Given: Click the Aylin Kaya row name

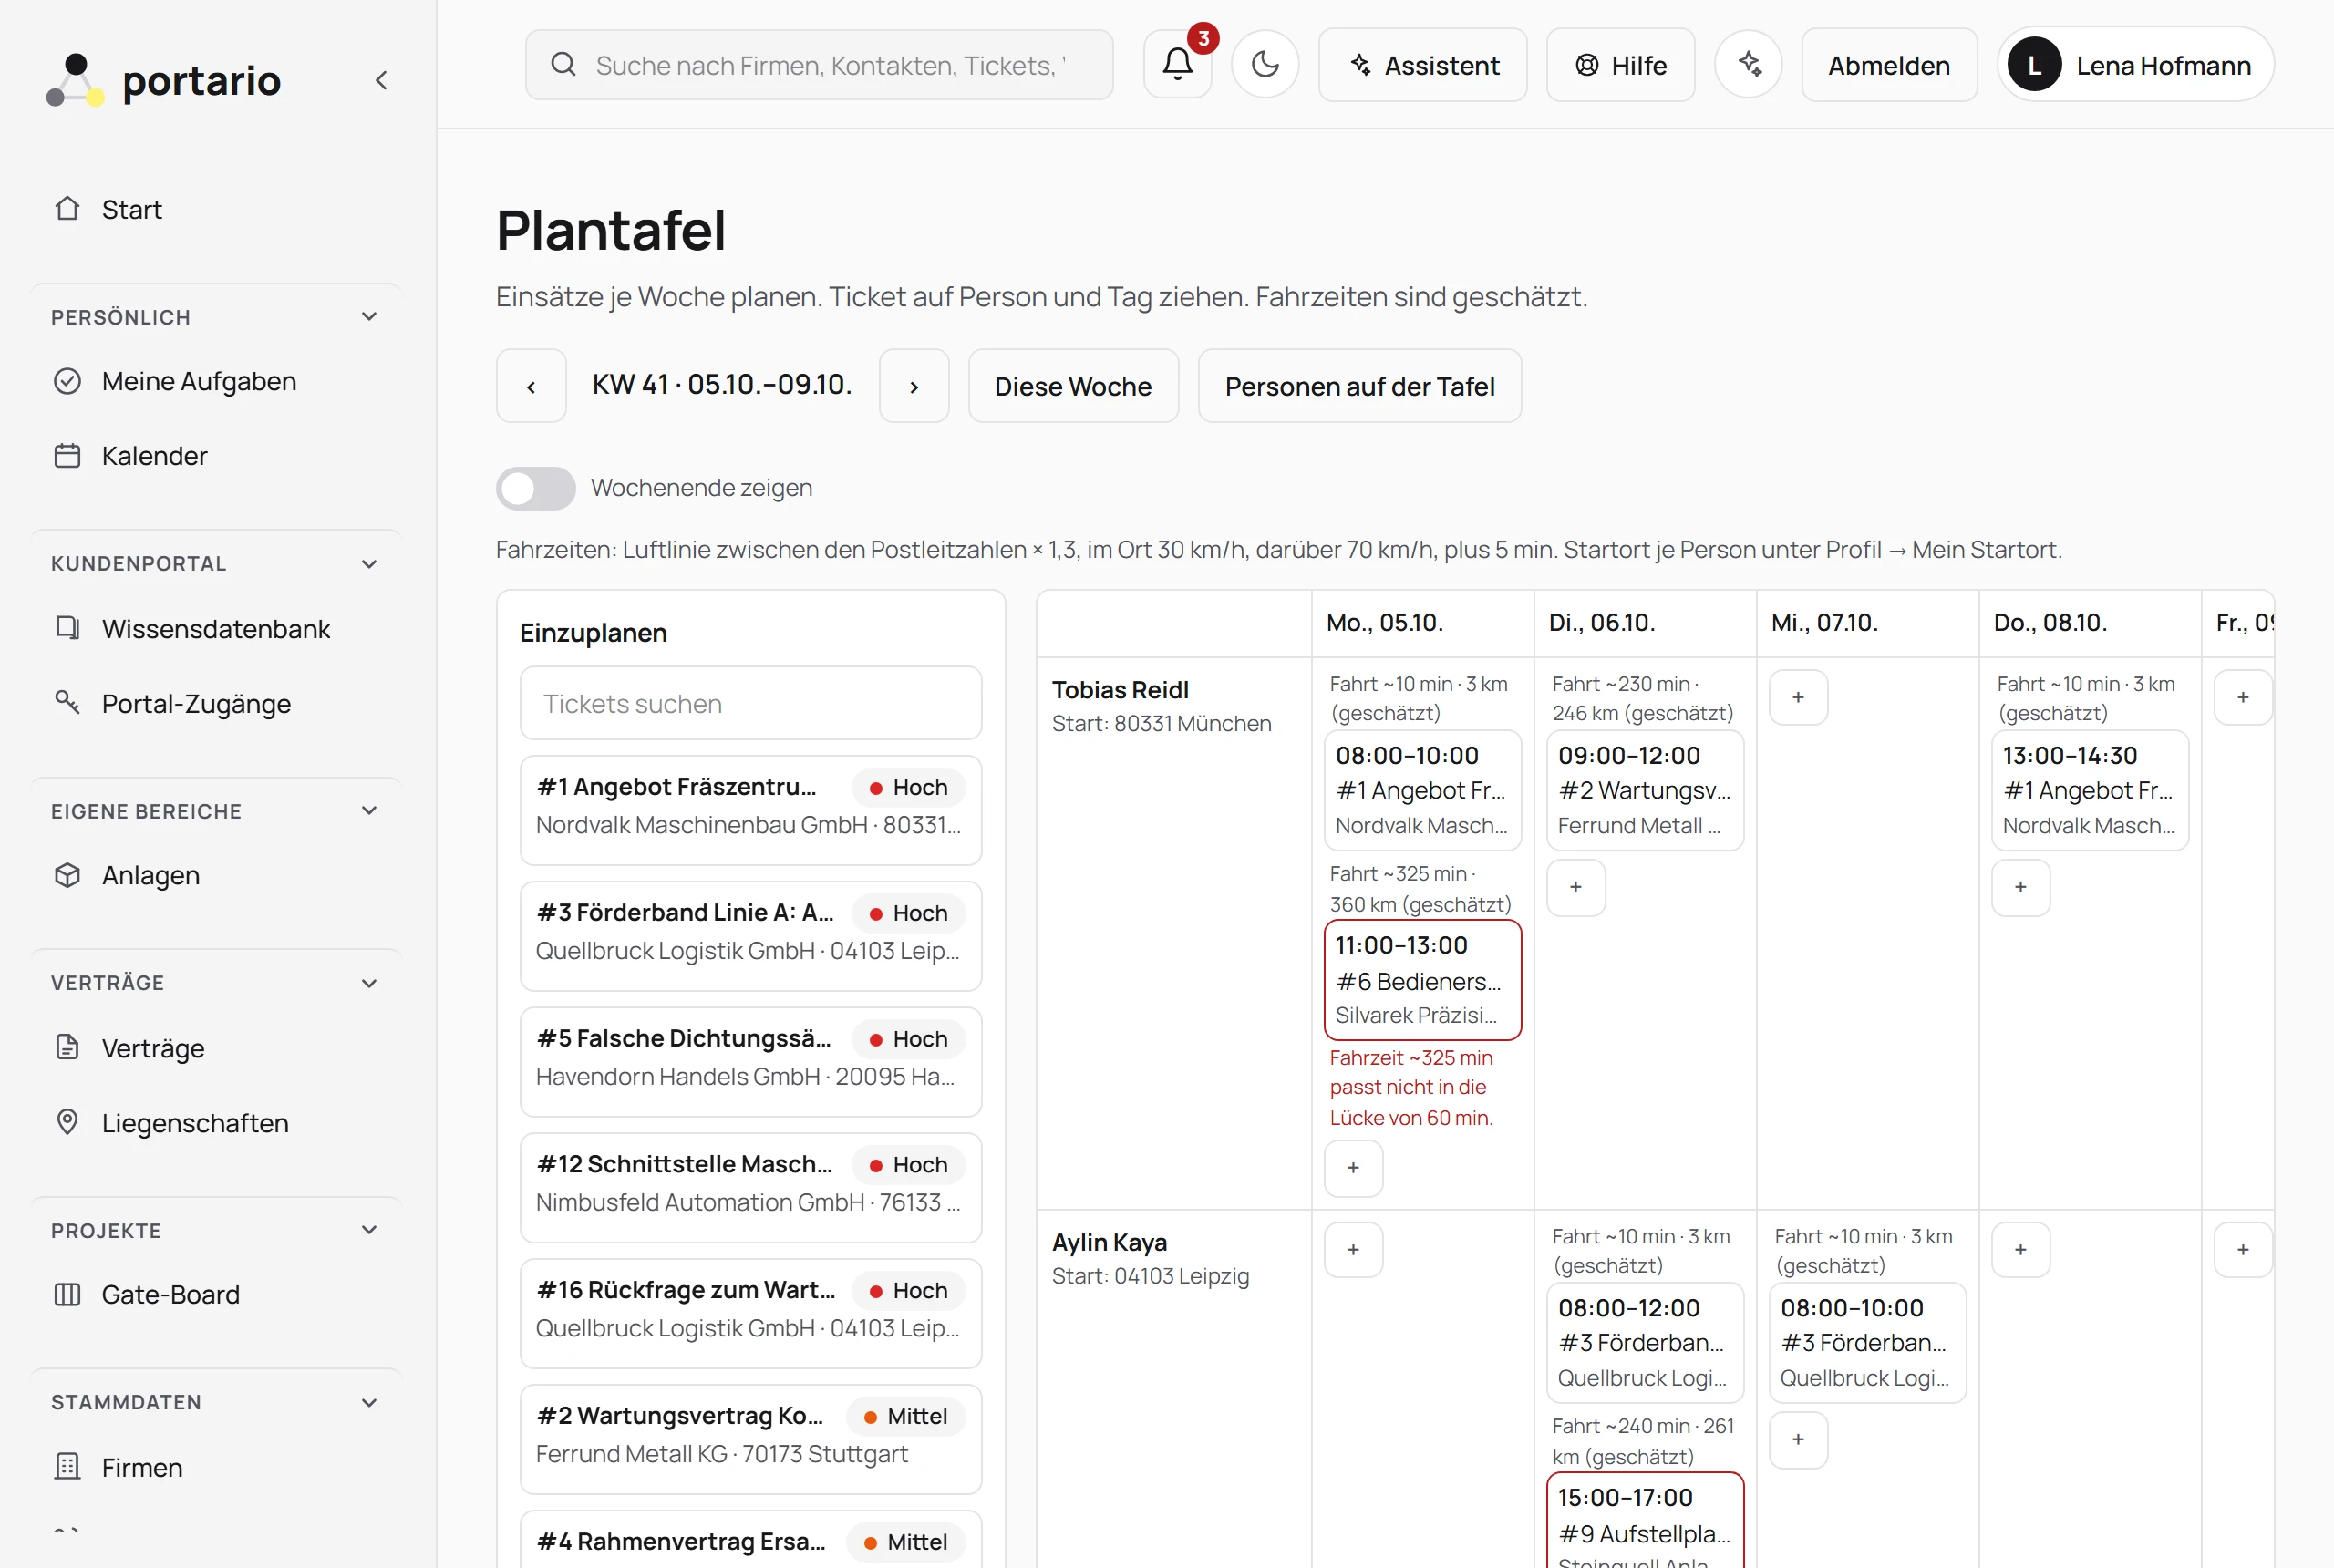Looking at the screenshot, I should pyautogui.click(x=1109, y=1242).
